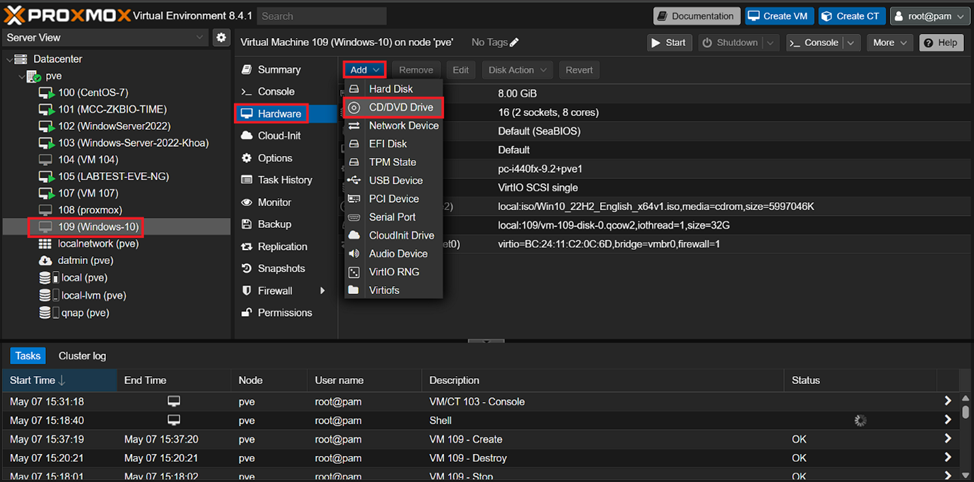Open Snapshots from the VM sidebar
974x482 pixels.
(282, 269)
